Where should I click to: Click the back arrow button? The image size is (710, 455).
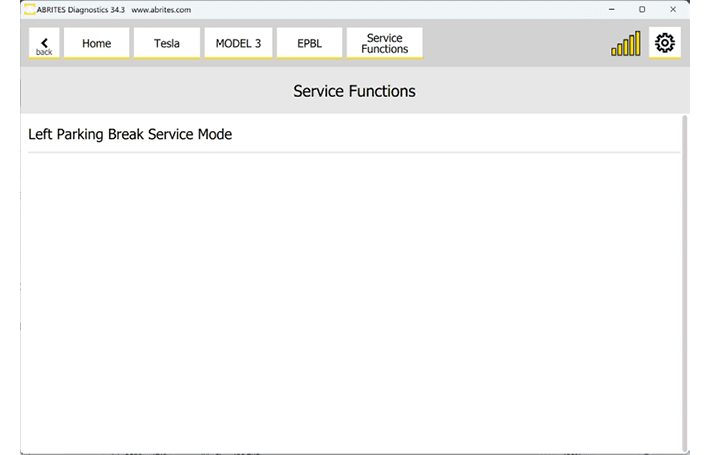(44, 44)
